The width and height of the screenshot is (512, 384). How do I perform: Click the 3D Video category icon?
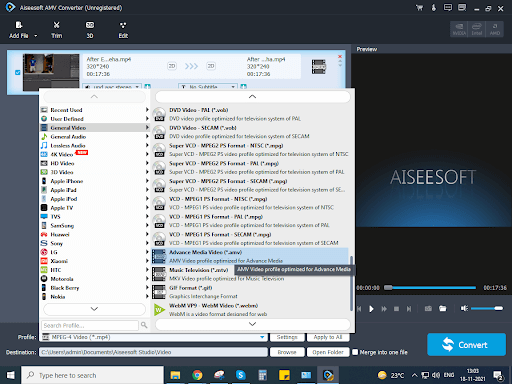click(44, 172)
